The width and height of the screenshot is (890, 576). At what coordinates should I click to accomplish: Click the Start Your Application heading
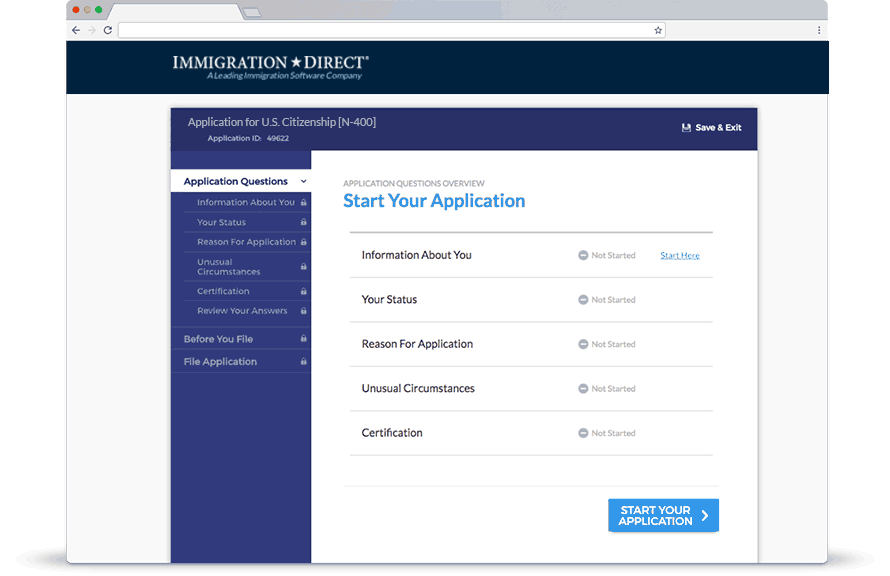click(x=434, y=201)
